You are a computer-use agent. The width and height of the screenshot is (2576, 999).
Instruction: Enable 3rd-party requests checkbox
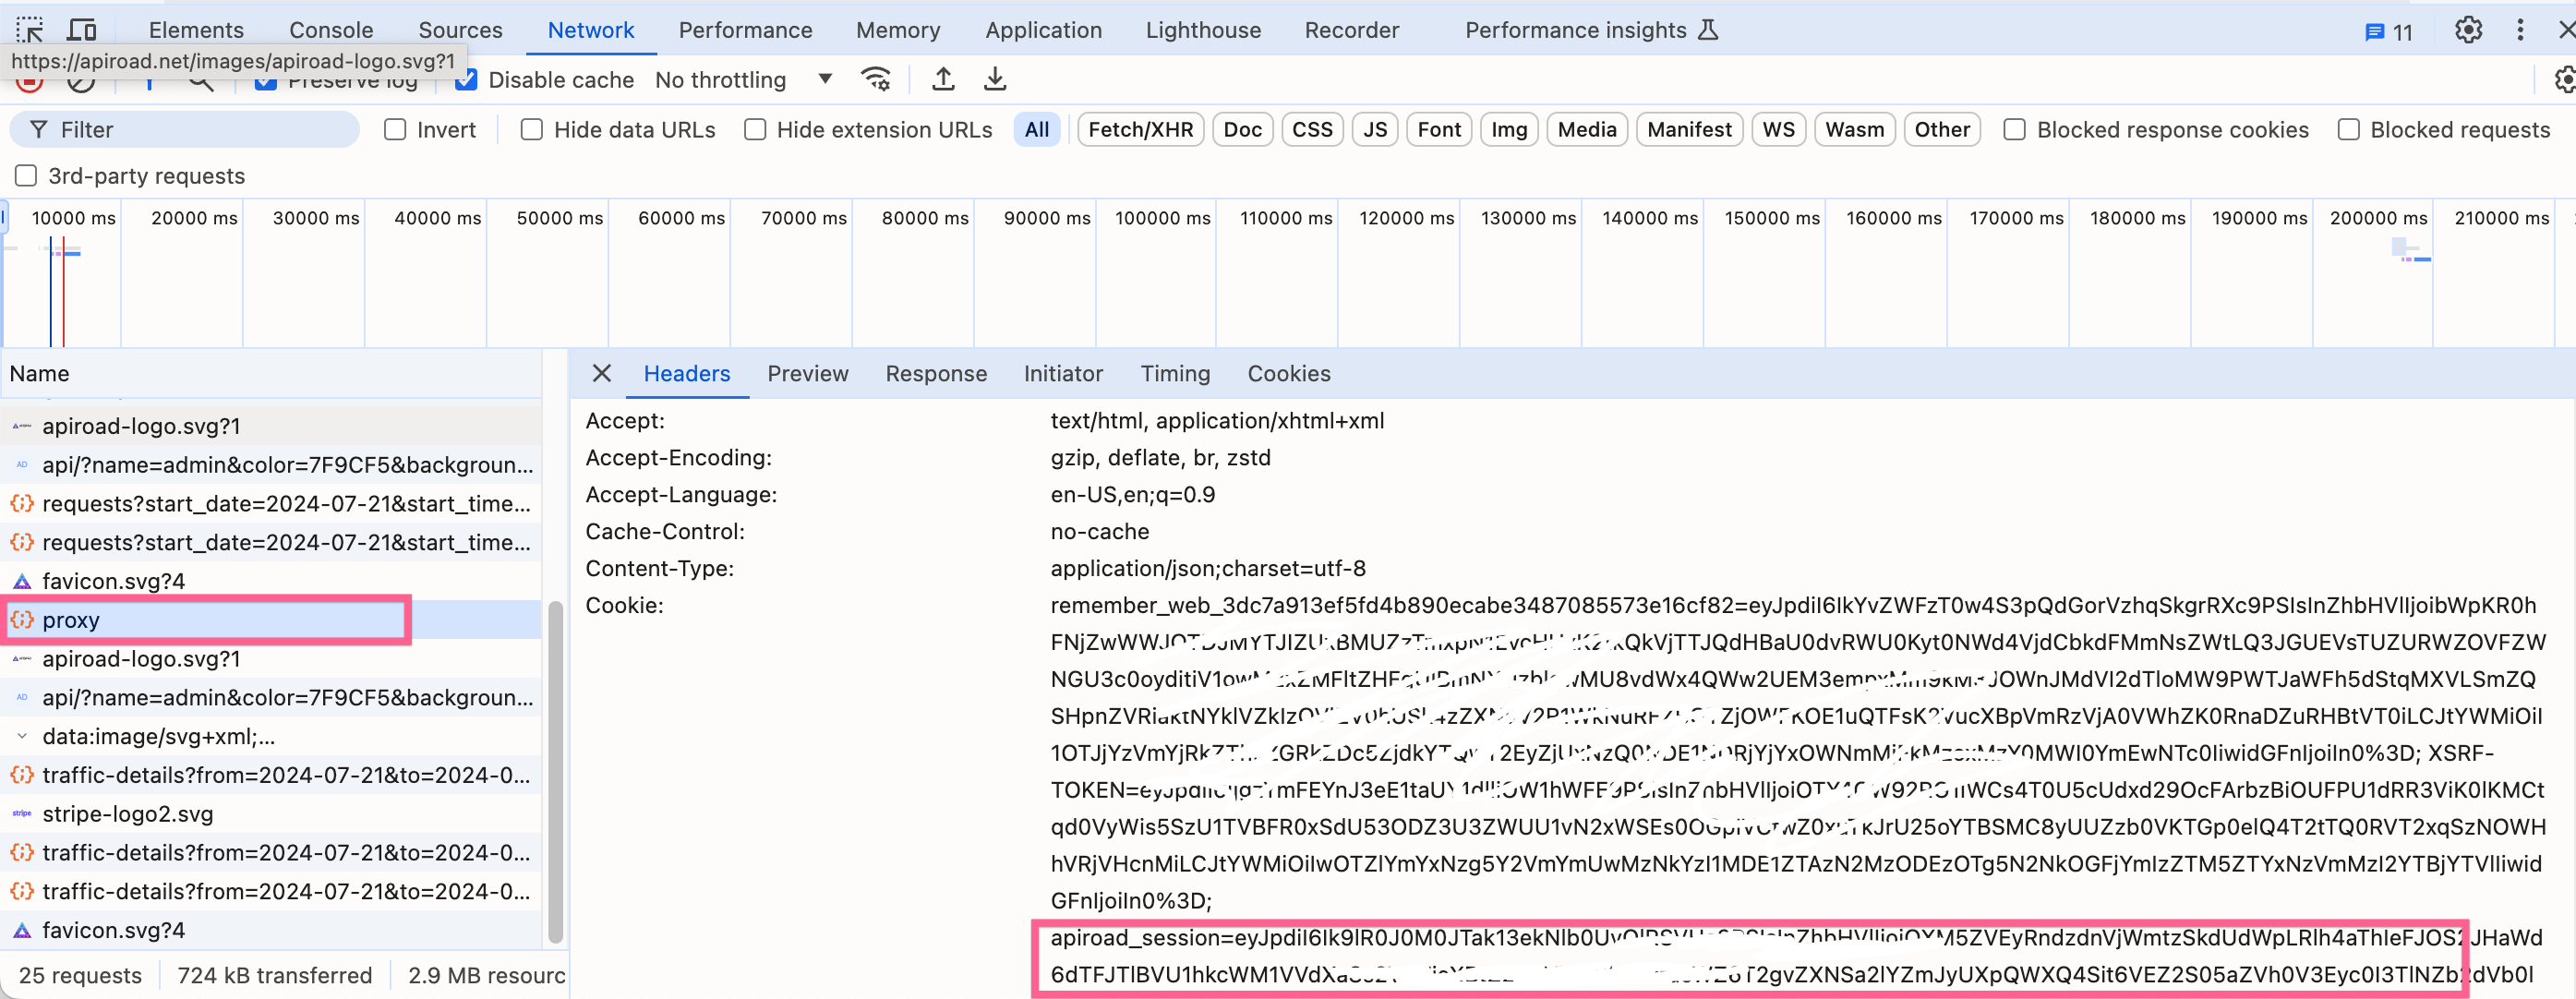click(x=26, y=176)
